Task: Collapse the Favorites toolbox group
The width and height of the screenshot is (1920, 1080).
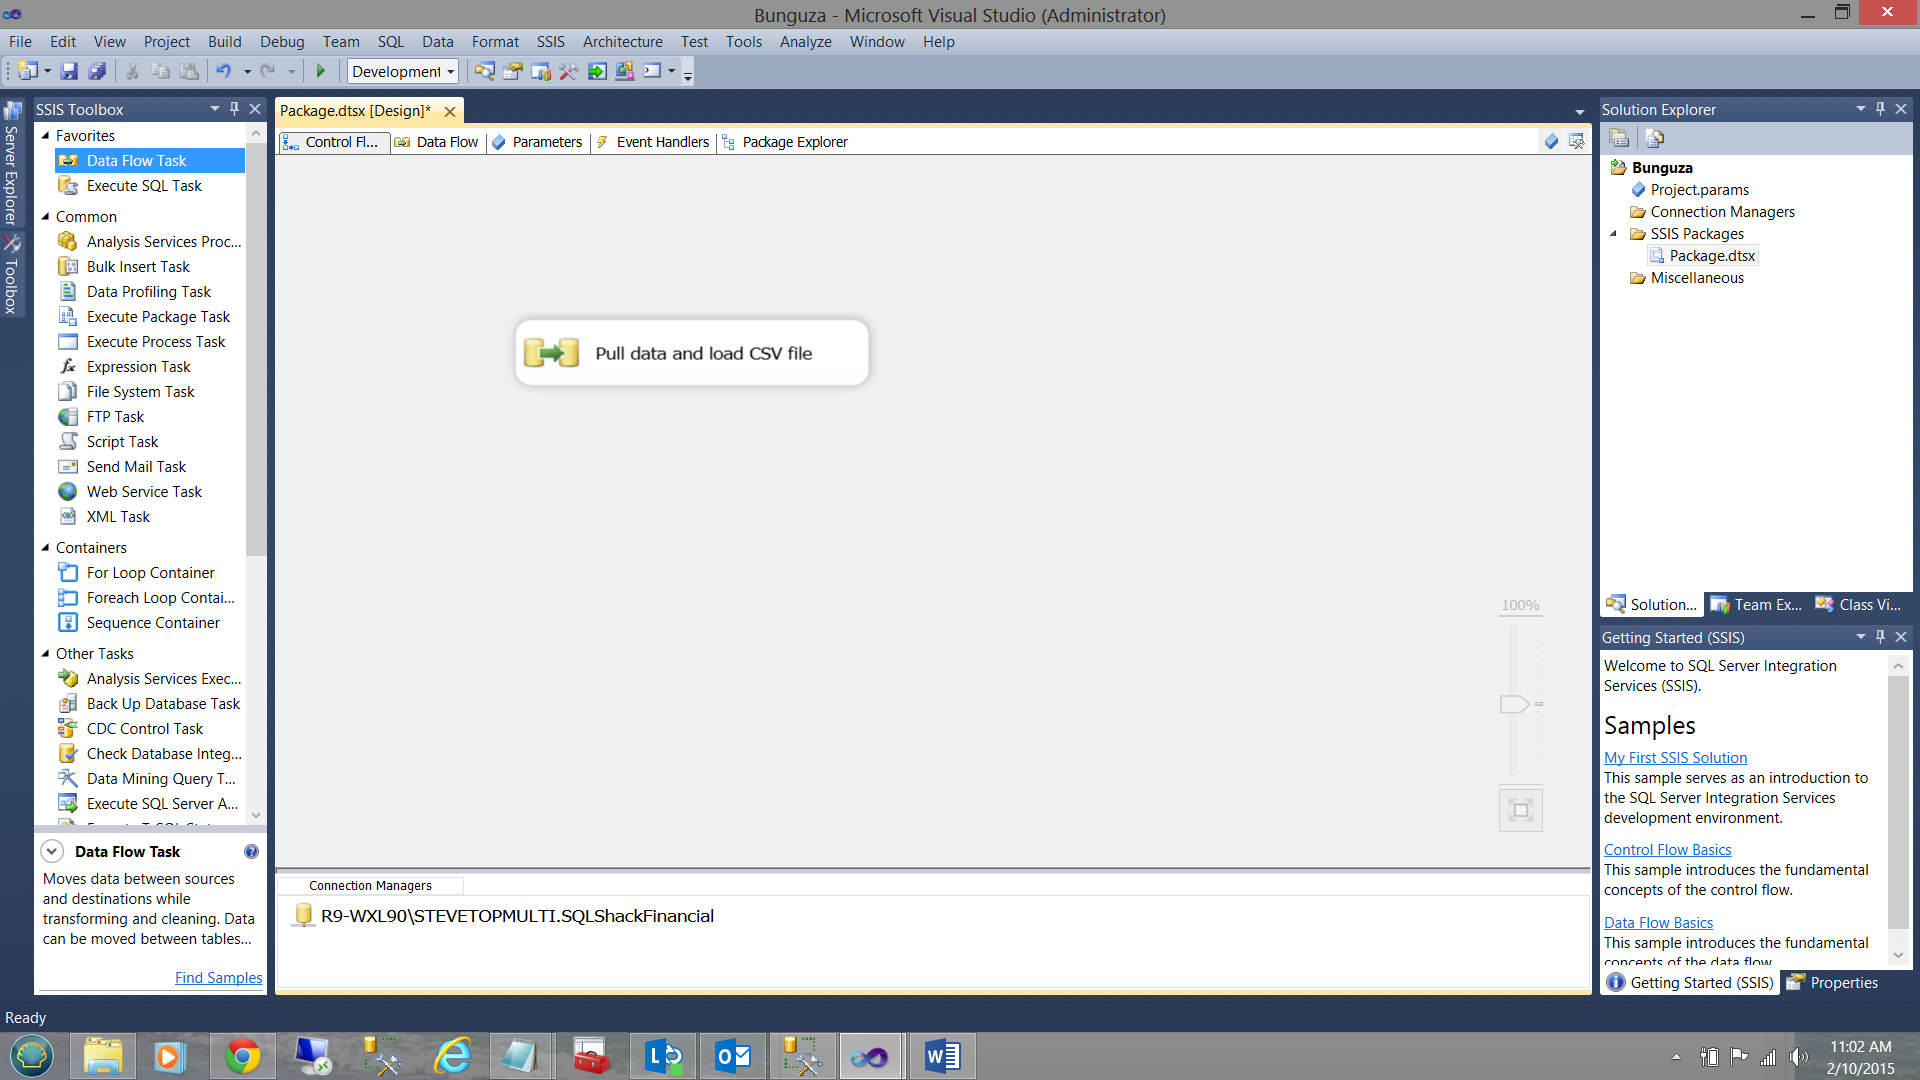Action: pos(45,135)
